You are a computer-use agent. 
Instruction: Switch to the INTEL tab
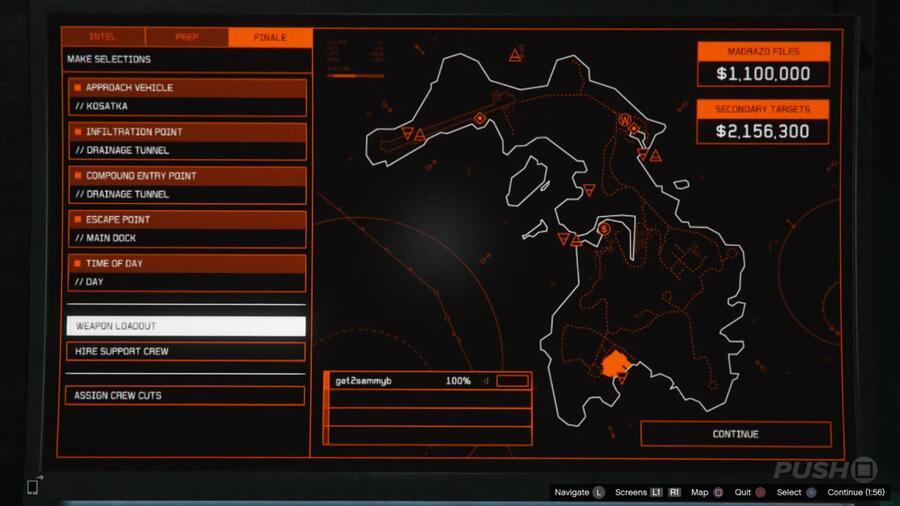[x=103, y=37]
